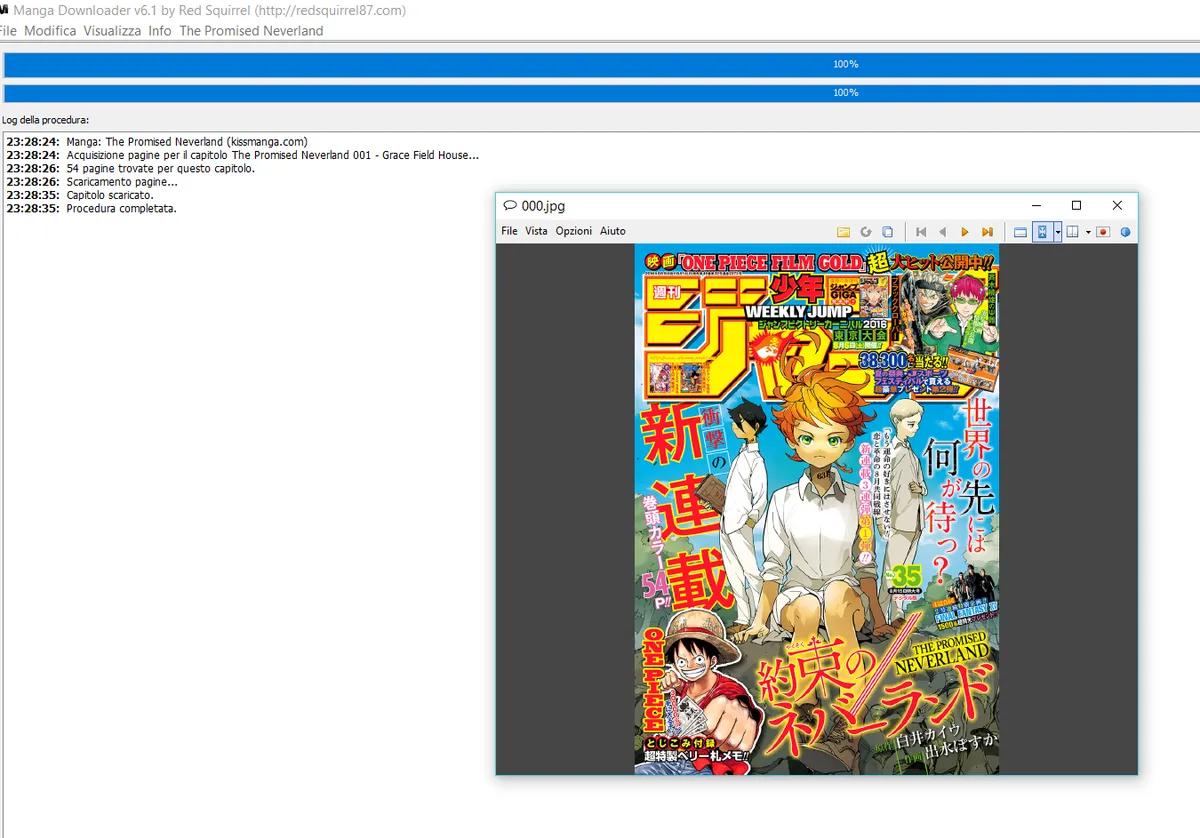This screenshot has width=1200, height=838.
Task: Select the The Promised Neverland menu item
Action: 250,31
